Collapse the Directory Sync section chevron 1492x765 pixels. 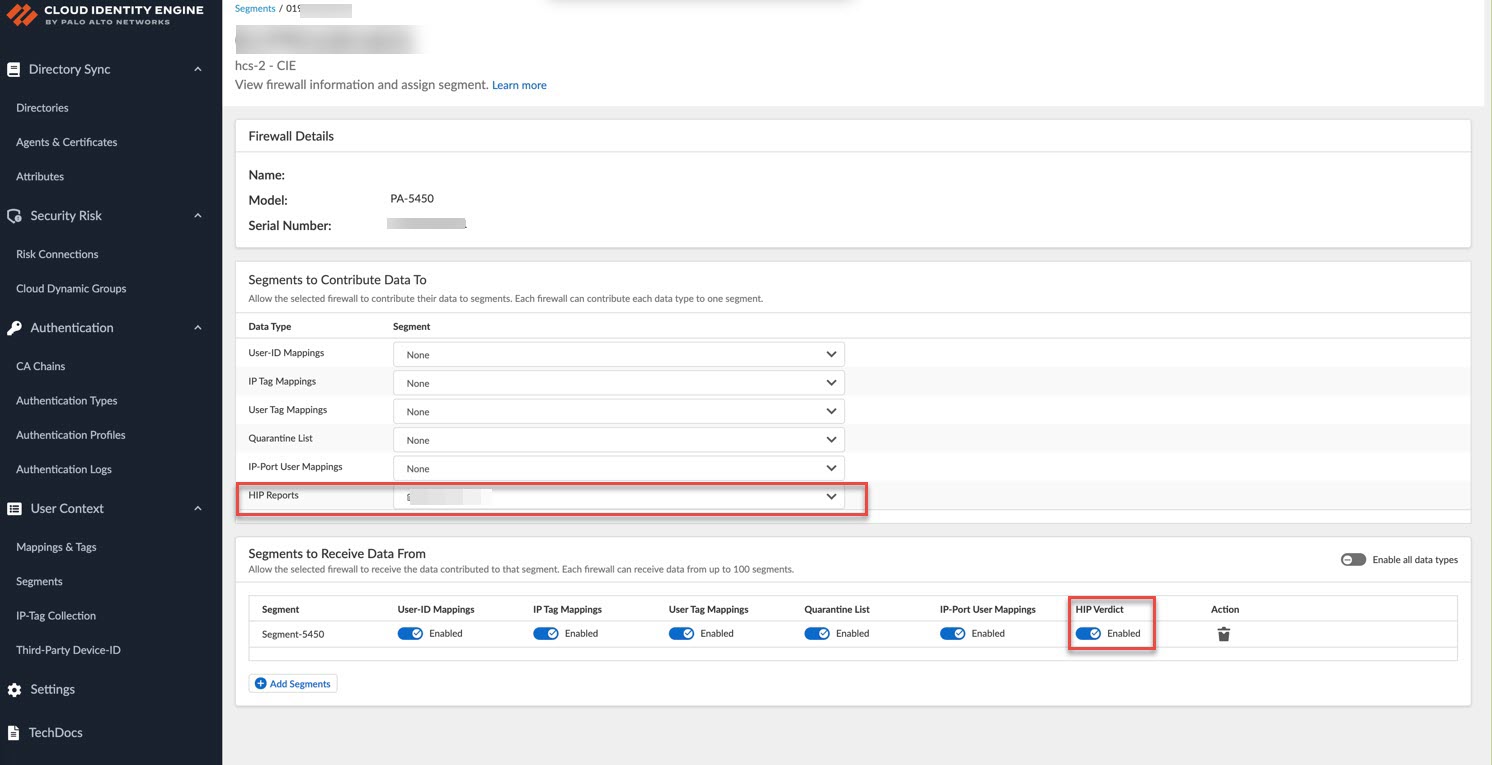point(198,70)
